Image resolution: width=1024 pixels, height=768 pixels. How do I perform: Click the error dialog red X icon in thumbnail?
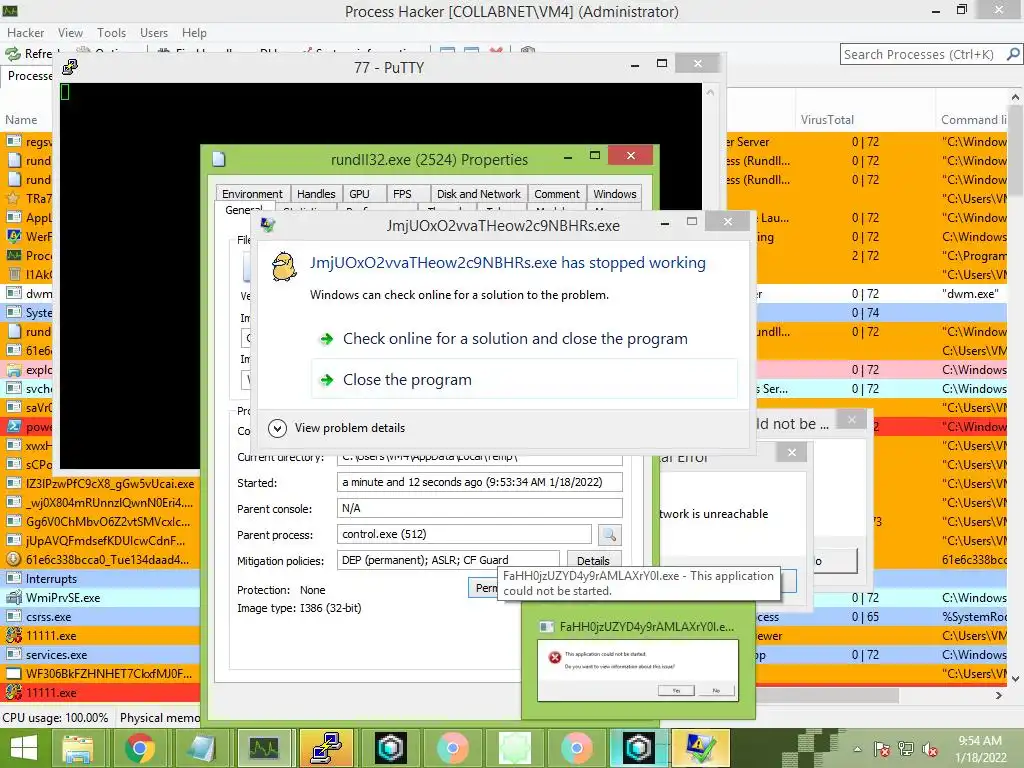pos(554,657)
